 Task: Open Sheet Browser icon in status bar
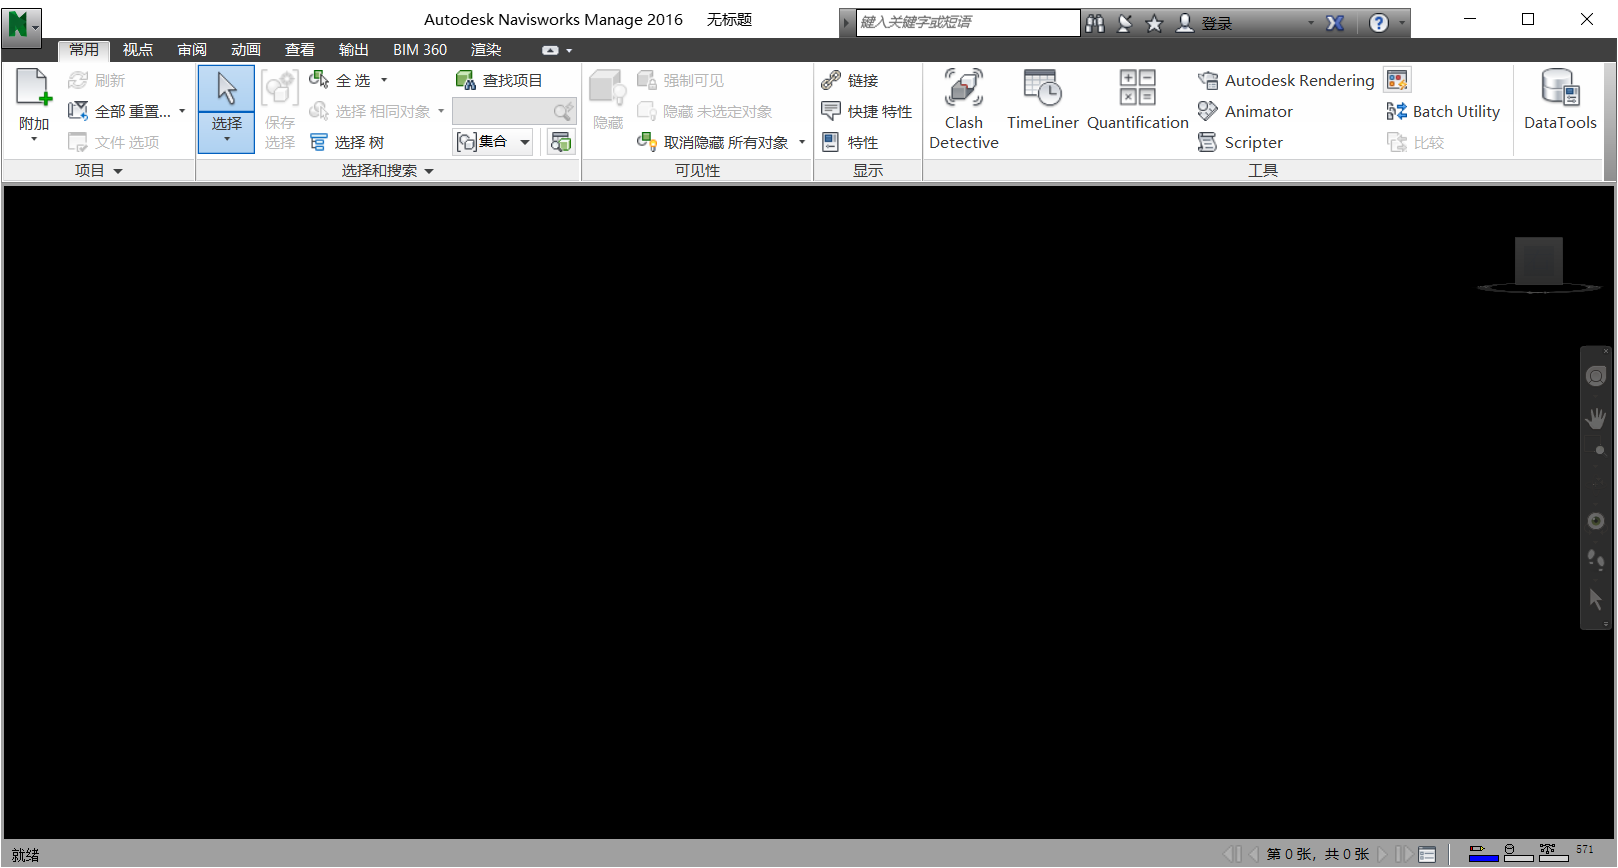pyautogui.click(x=1427, y=854)
